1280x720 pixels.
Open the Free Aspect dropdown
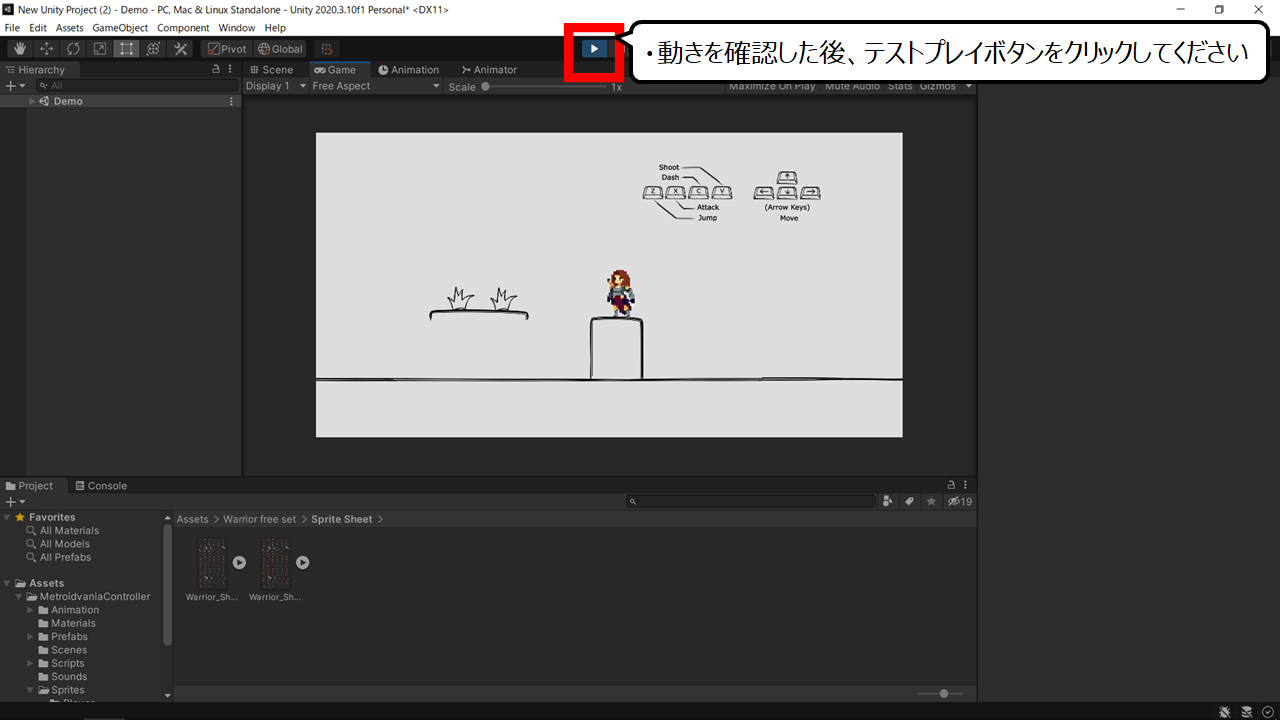(x=376, y=86)
